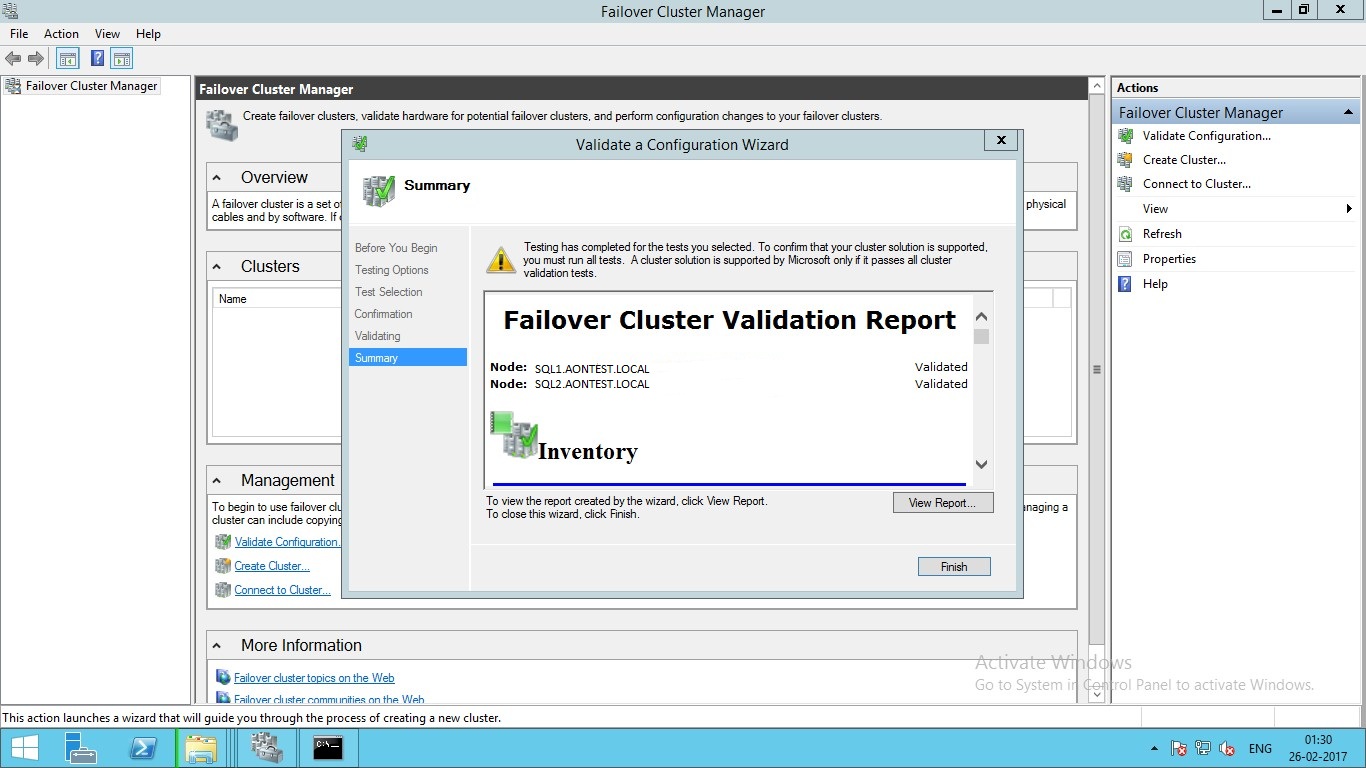Open Command Prompt from the taskbar
1366x768 pixels.
[x=328, y=748]
